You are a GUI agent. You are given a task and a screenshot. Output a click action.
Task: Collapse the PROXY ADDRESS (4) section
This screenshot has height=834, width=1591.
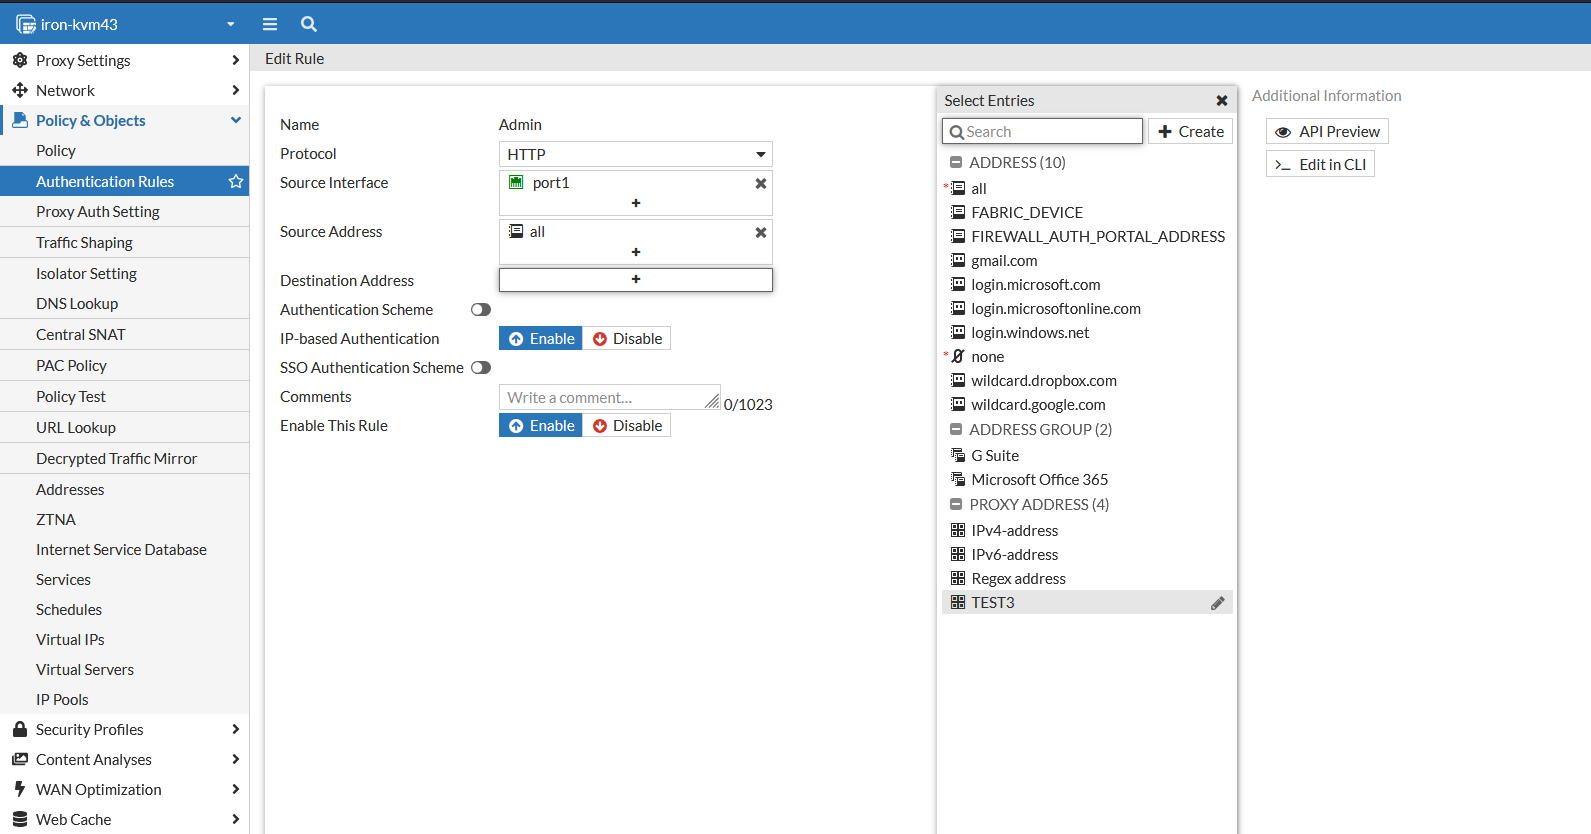point(956,504)
